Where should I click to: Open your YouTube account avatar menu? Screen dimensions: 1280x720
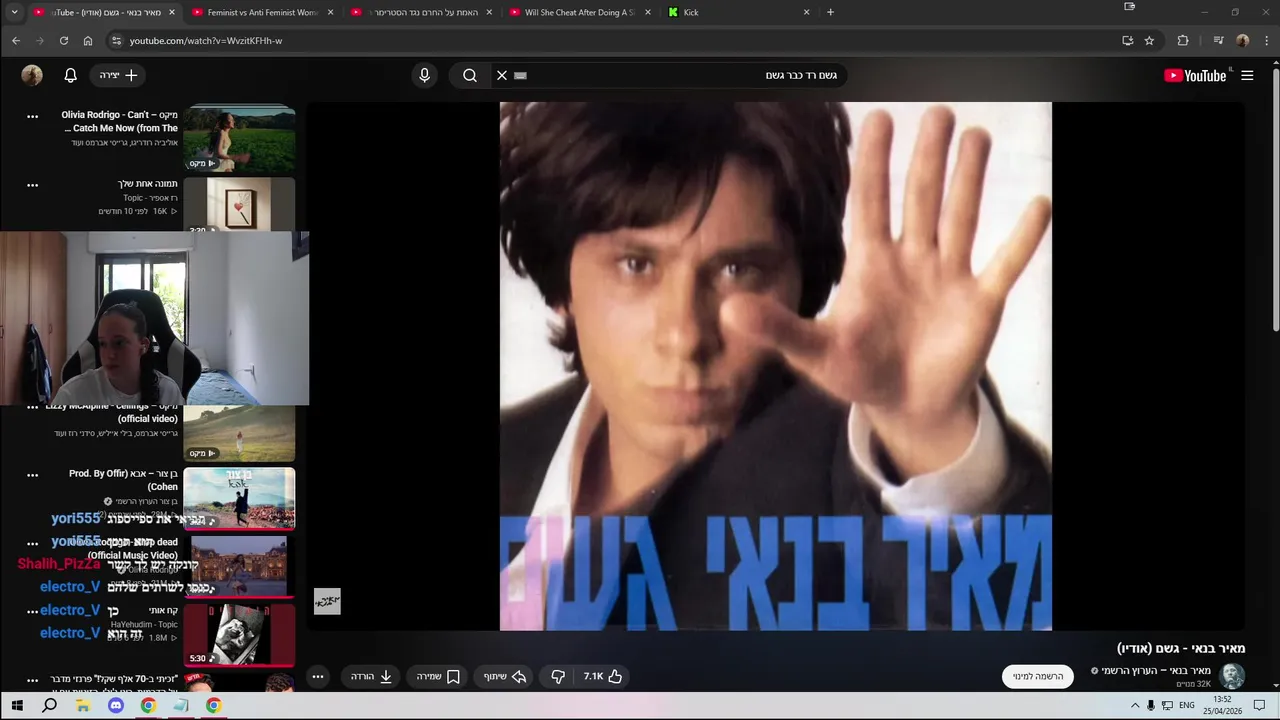(x=32, y=75)
